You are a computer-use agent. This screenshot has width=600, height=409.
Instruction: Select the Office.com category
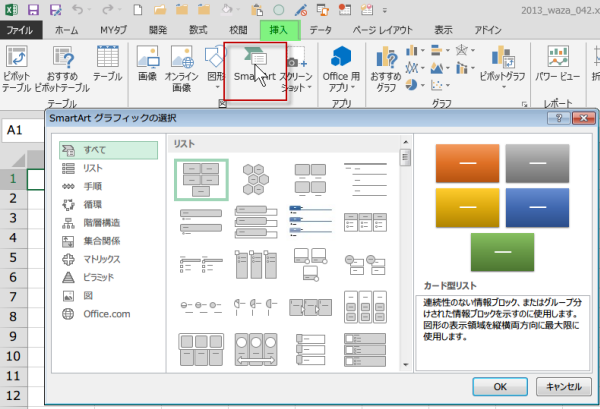[108, 313]
